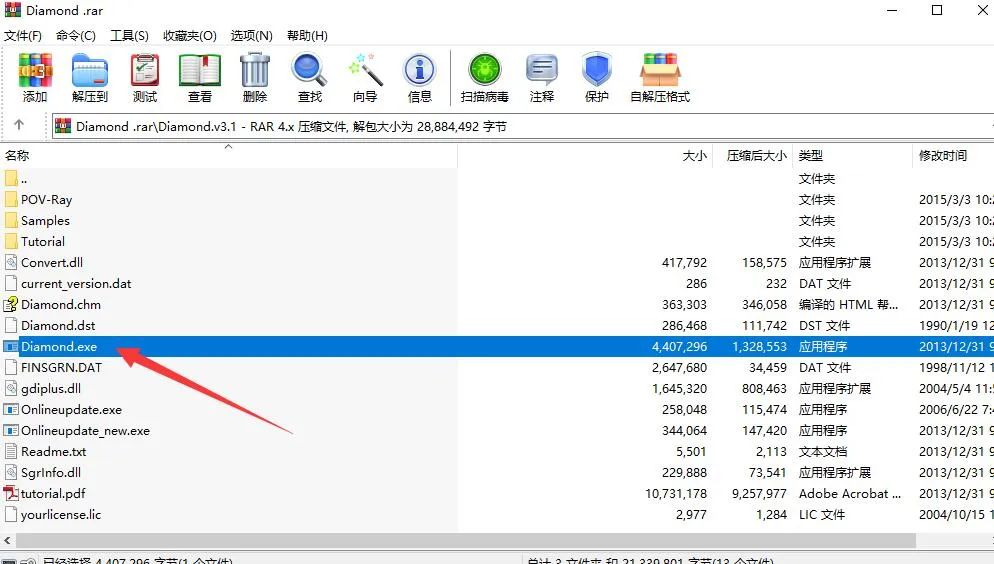
Task: Click the Adobe Acrobat type cell
Action: 849,494
